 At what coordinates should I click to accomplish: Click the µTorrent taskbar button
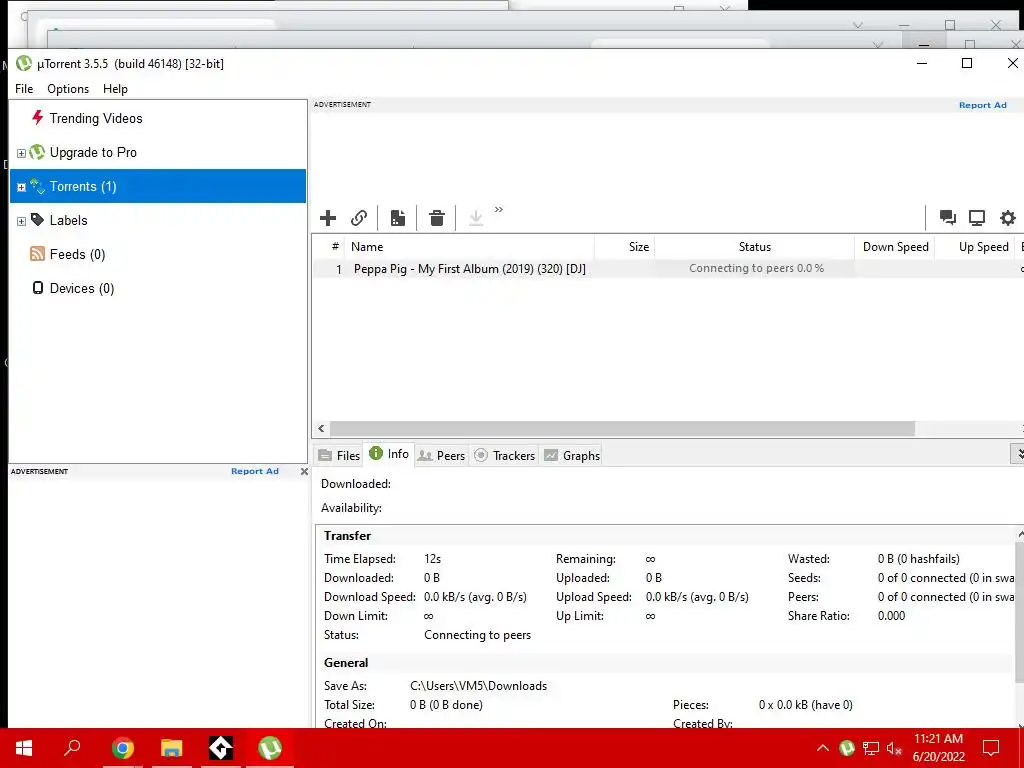click(x=270, y=748)
